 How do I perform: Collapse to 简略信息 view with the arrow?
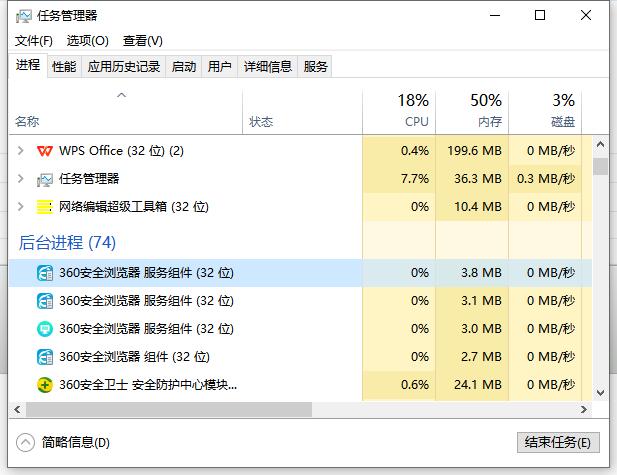[x=26, y=442]
